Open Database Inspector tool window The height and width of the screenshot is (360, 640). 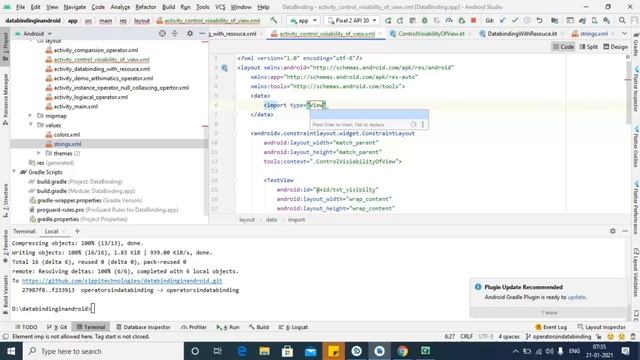(x=143, y=327)
